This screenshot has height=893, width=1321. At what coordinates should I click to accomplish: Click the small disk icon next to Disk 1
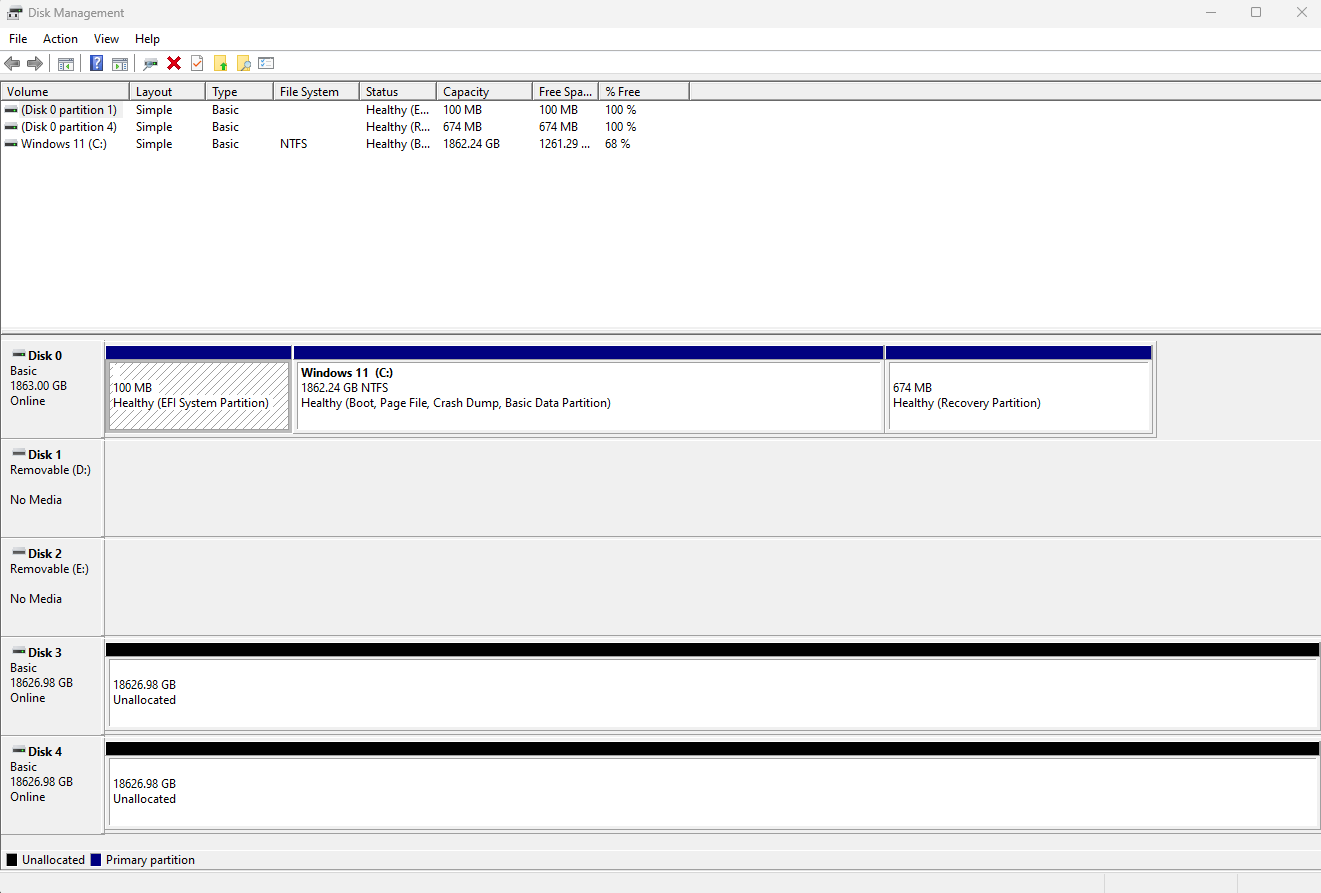(x=18, y=454)
